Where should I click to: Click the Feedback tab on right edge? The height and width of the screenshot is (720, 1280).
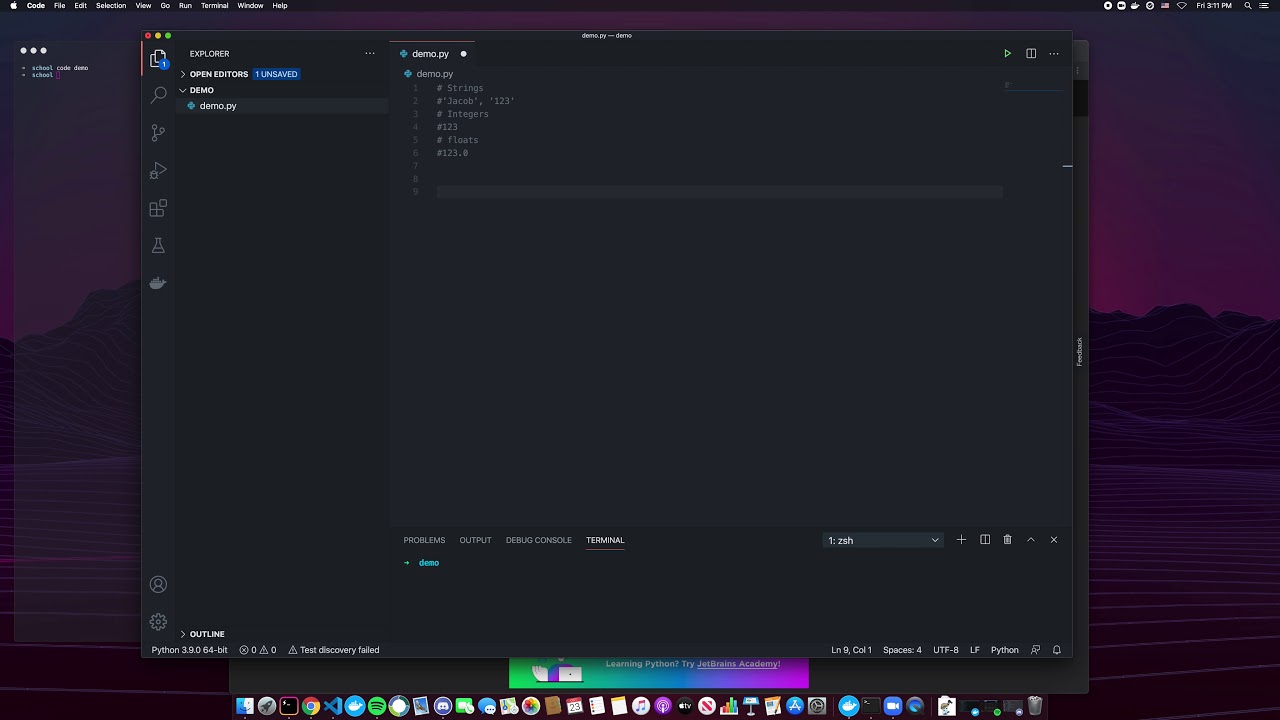click(1079, 351)
